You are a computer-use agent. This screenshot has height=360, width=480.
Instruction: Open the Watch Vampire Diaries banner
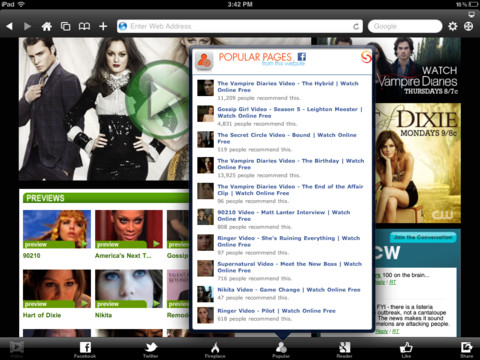(418, 68)
